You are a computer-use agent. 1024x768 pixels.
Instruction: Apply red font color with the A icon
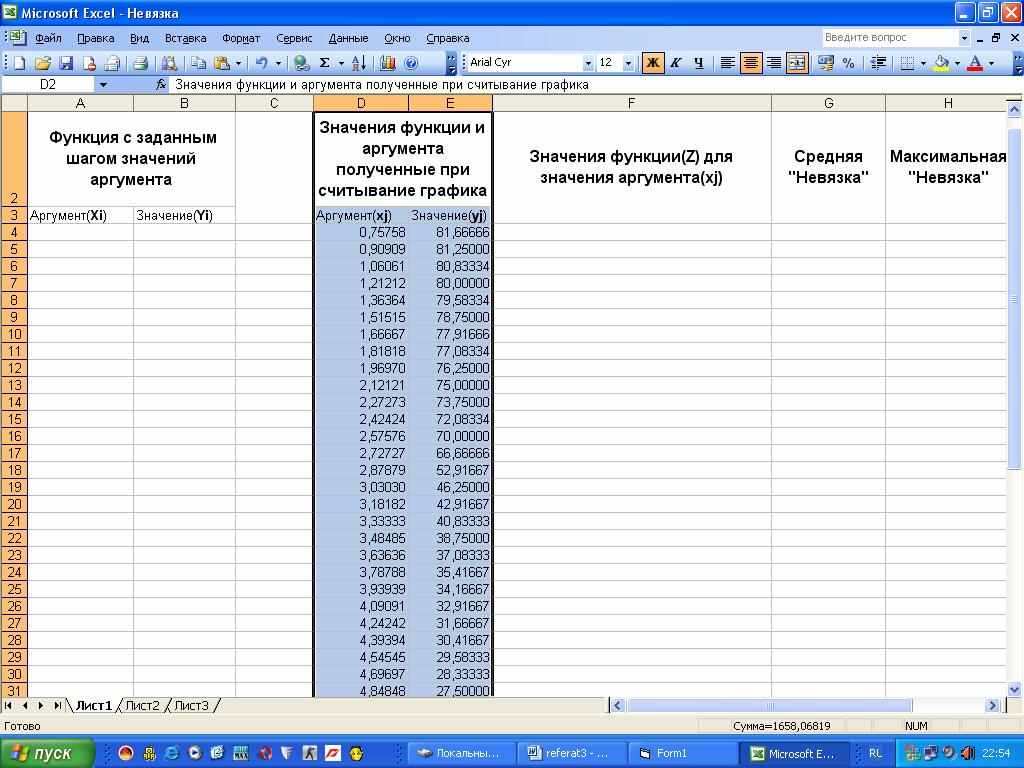click(x=975, y=63)
